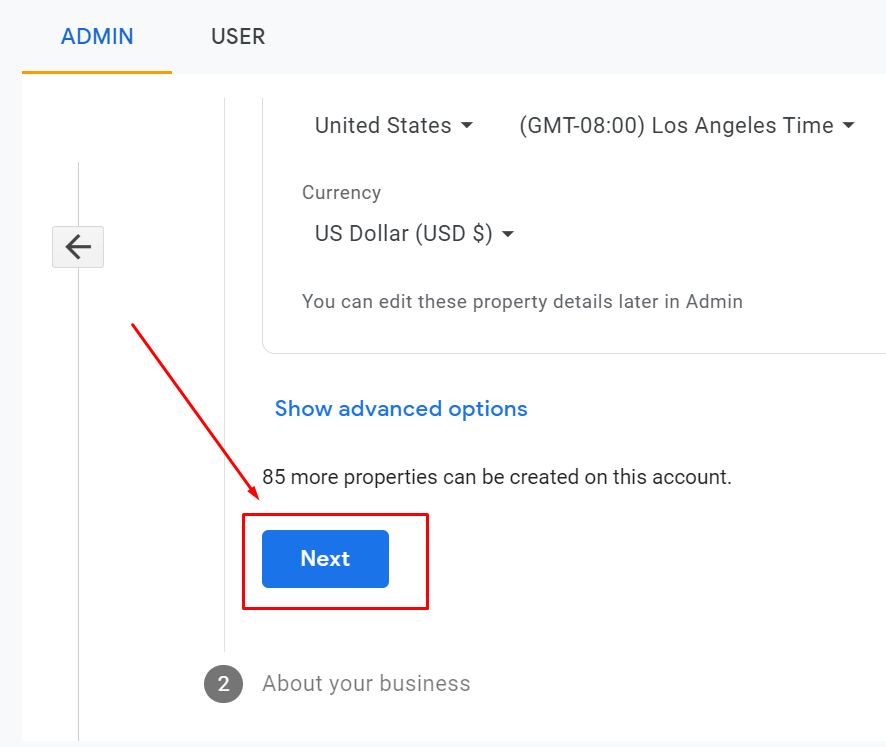Click the back arrow icon button
886x747 pixels.
point(78,247)
